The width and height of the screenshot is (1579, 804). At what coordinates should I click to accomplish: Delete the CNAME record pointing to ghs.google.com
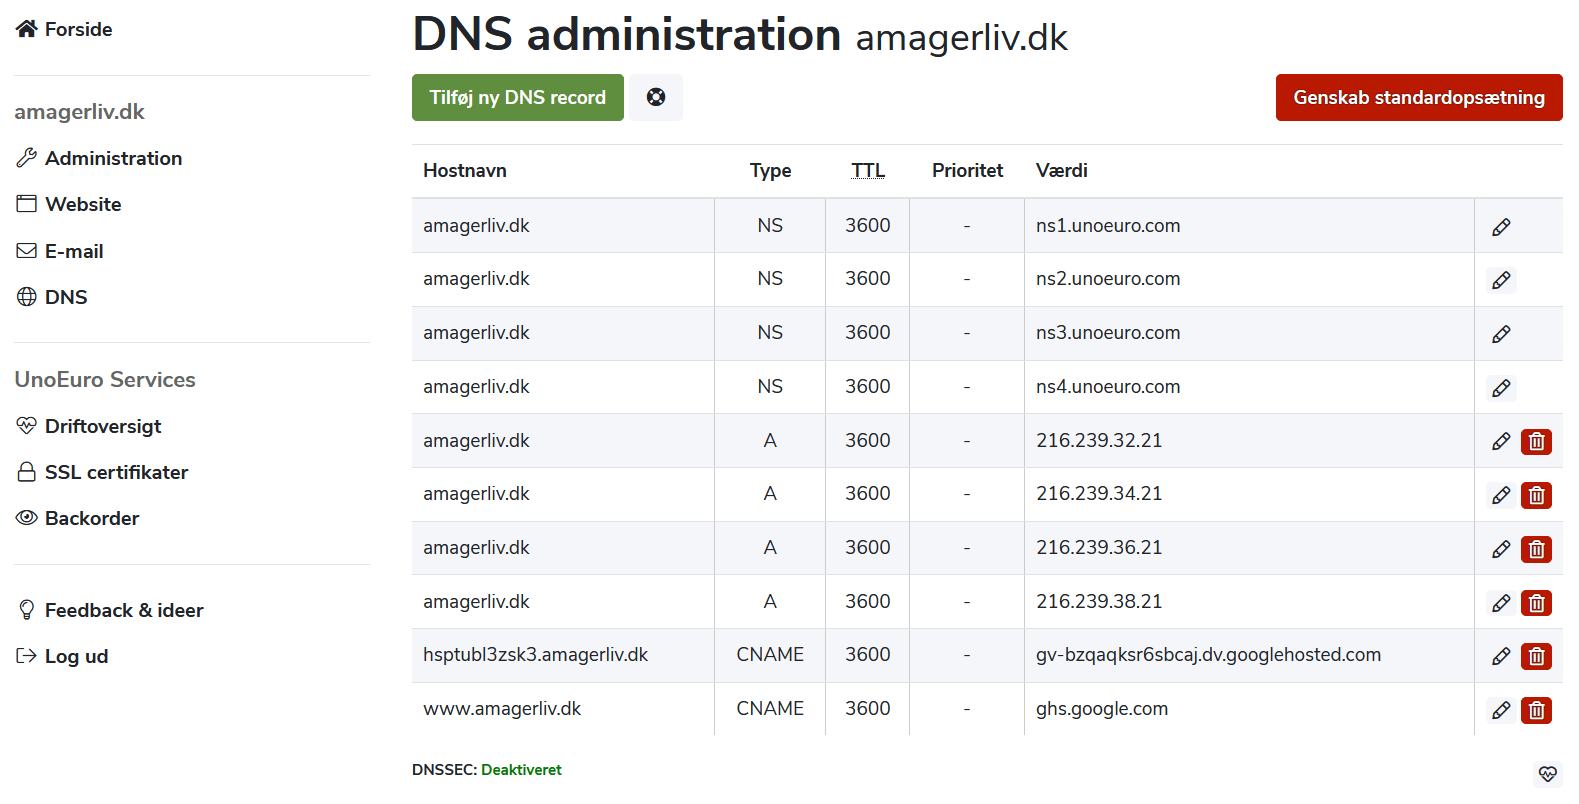pos(1537,710)
